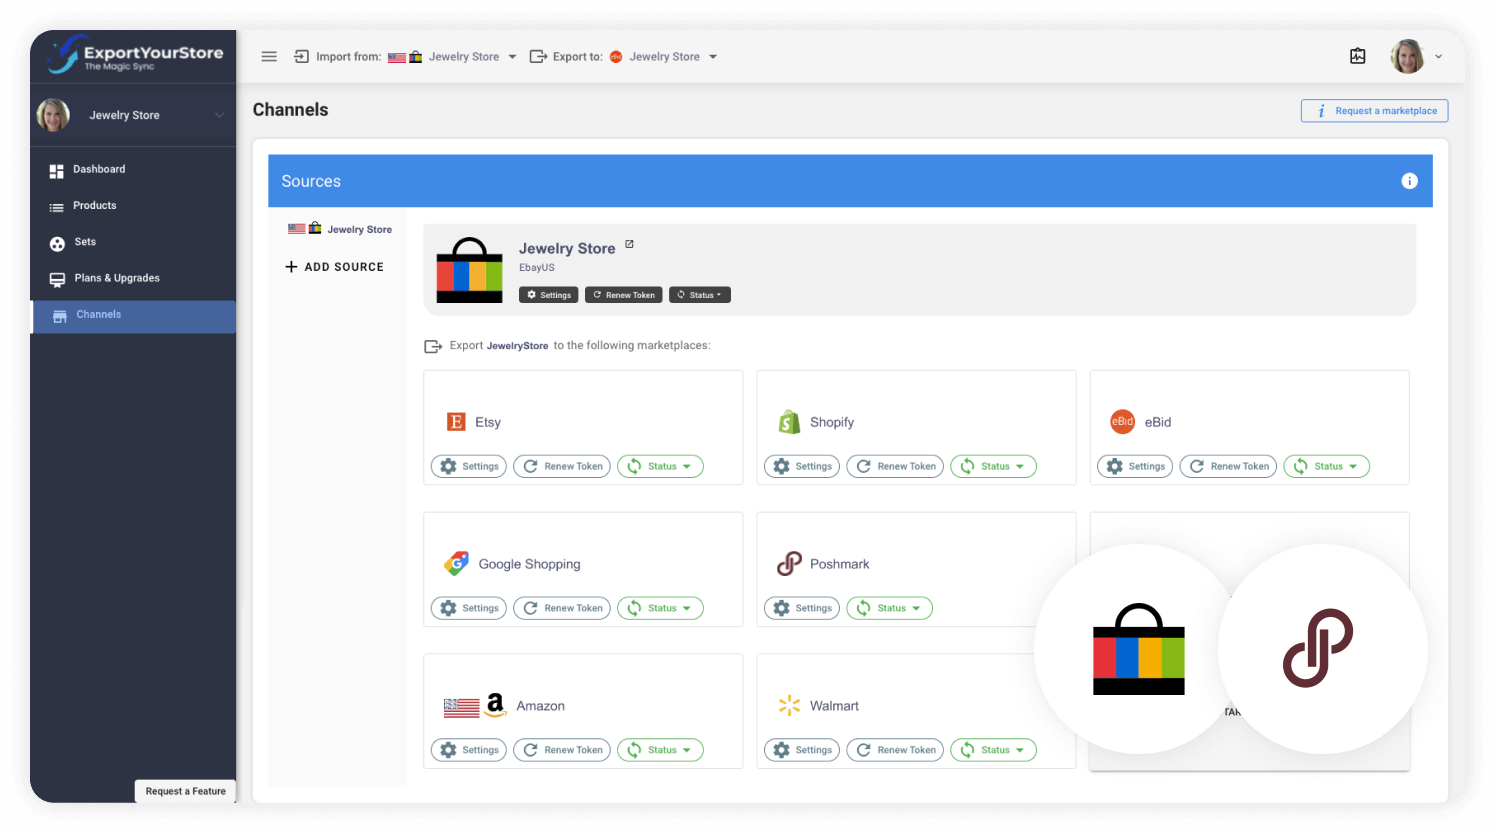
Task: Open the Walmart Status dropdown
Action: 993,750
